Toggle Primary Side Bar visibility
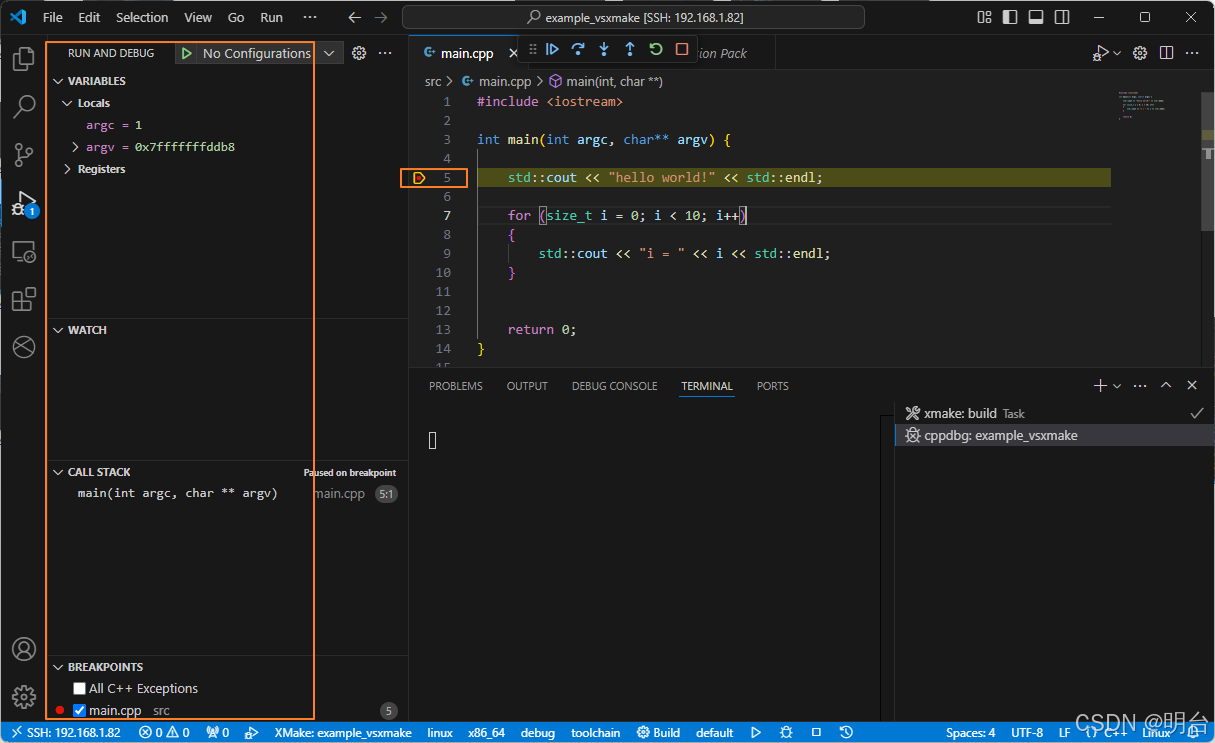The image size is (1215, 743). coord(1010,17)
